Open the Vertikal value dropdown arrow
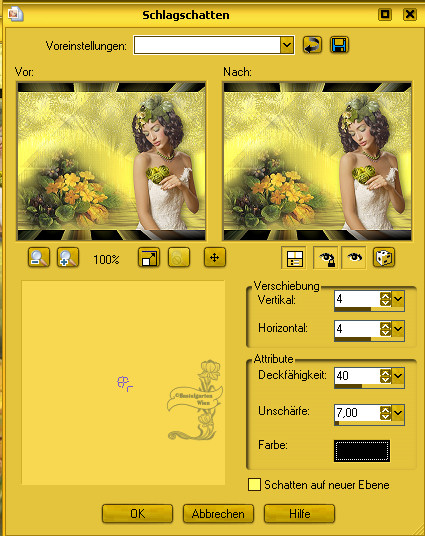Image resolution: width=425 pixels, height=536 pixels. pyautogui.click(x=398, y=299)
